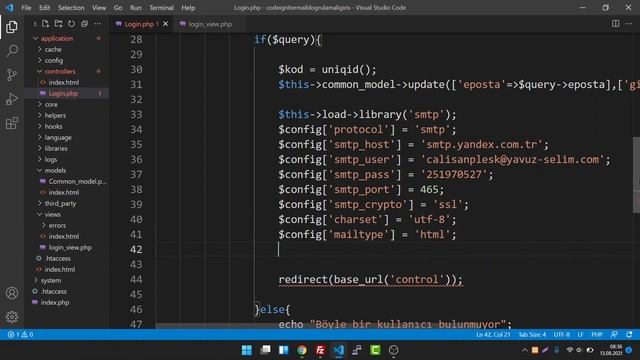Open errors and warnings count in status bar

coord(20,334)
